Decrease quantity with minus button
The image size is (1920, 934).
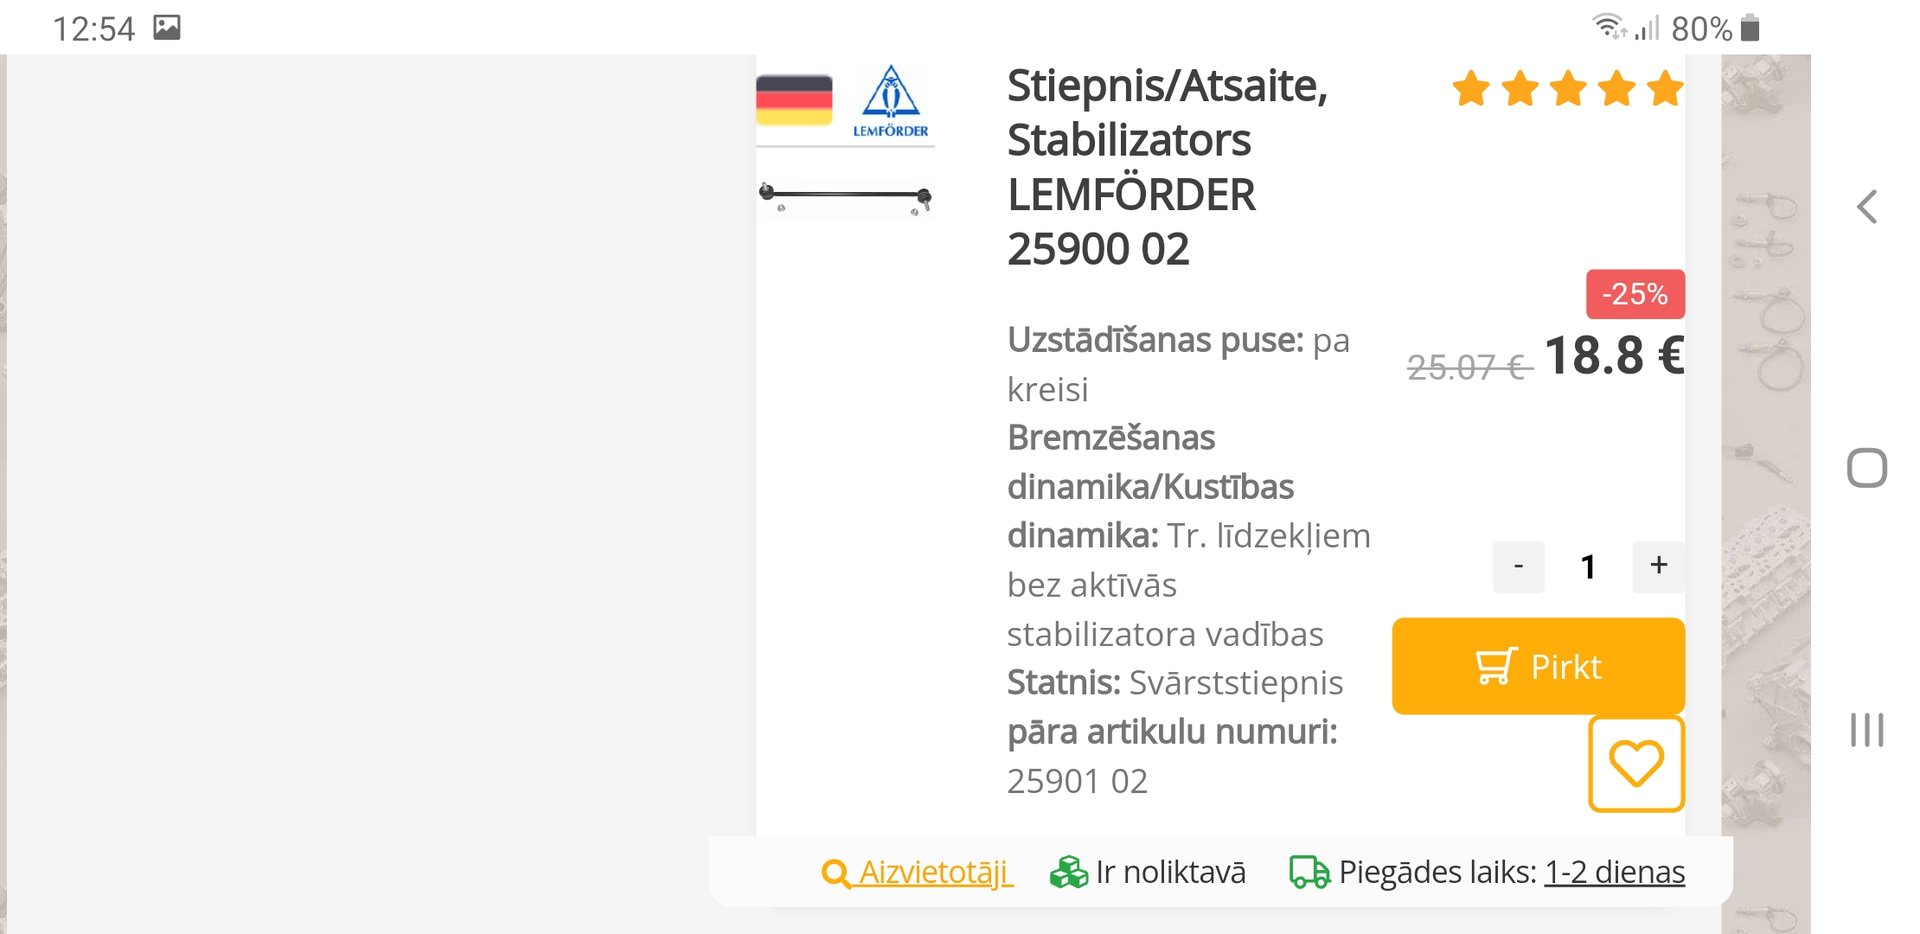tap(1518, 566)
